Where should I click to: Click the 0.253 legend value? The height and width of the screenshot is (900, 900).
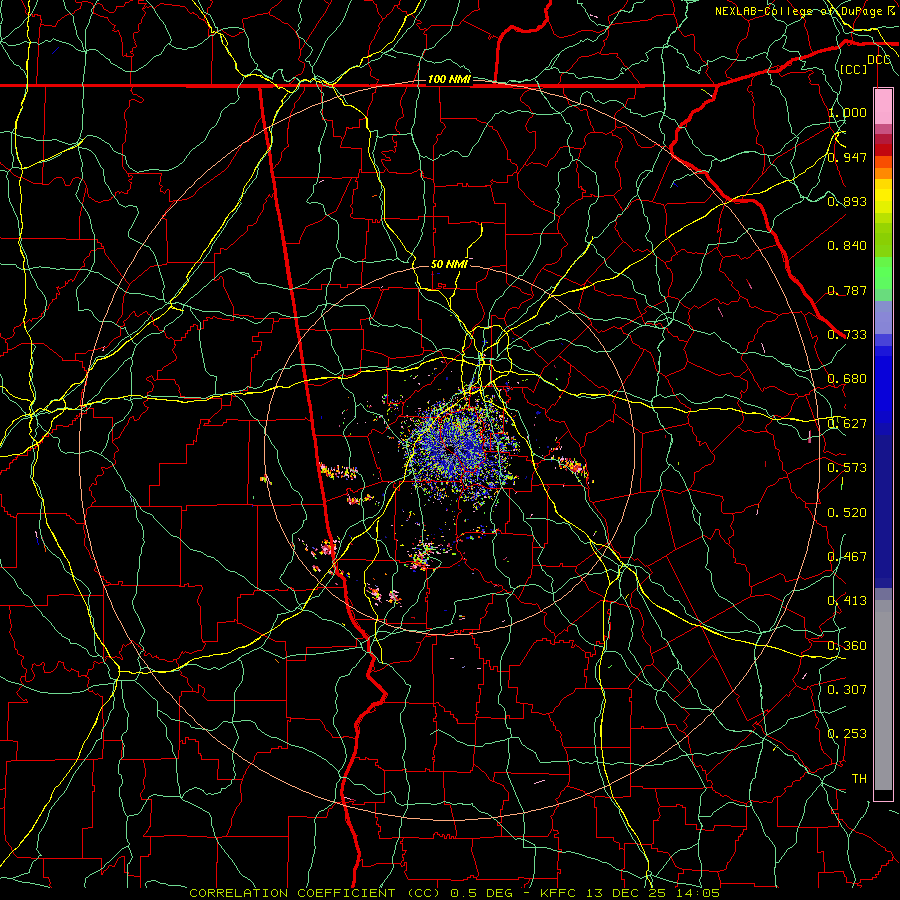point(847,734)
